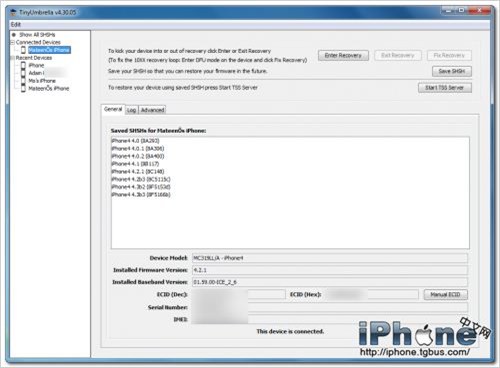Click the phone icon beside Mo's iPhone
Image resolution: width=500 pixels, height=368 pixels.
[x=23, y=80]
